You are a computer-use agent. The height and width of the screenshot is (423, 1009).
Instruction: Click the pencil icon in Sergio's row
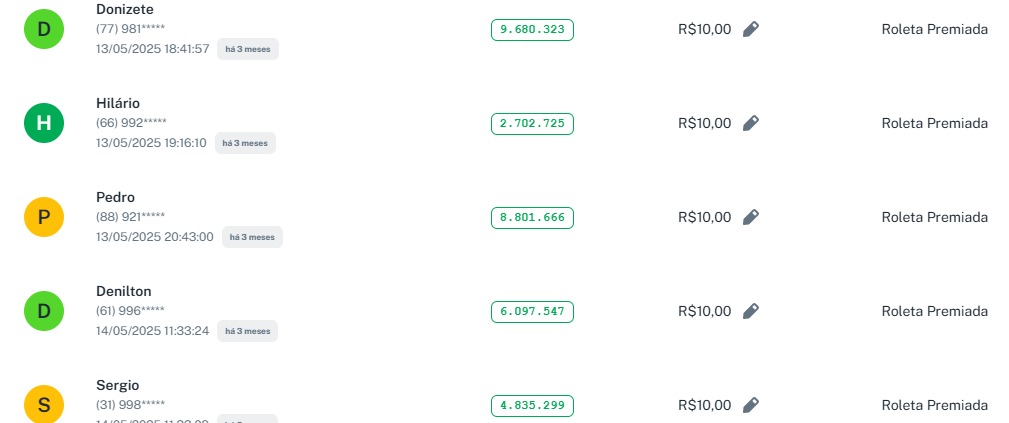pyautogui.click(x=751, y=405)
